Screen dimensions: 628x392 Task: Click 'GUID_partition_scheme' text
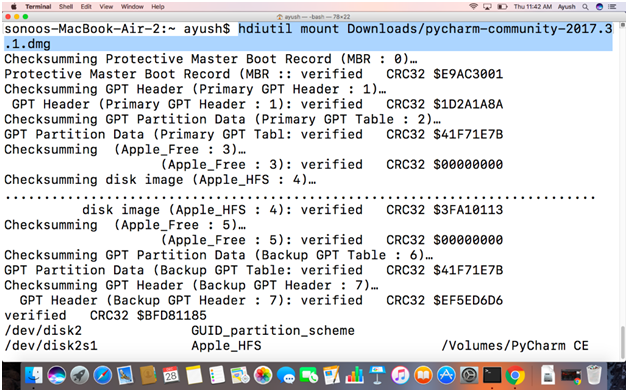[x=273, y=331]
